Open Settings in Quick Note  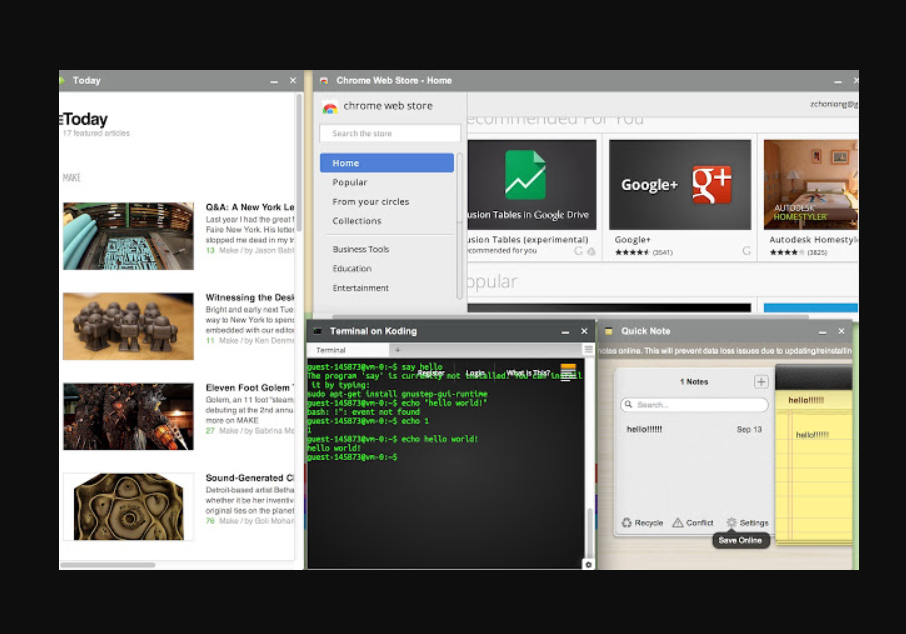click(748, 523)
